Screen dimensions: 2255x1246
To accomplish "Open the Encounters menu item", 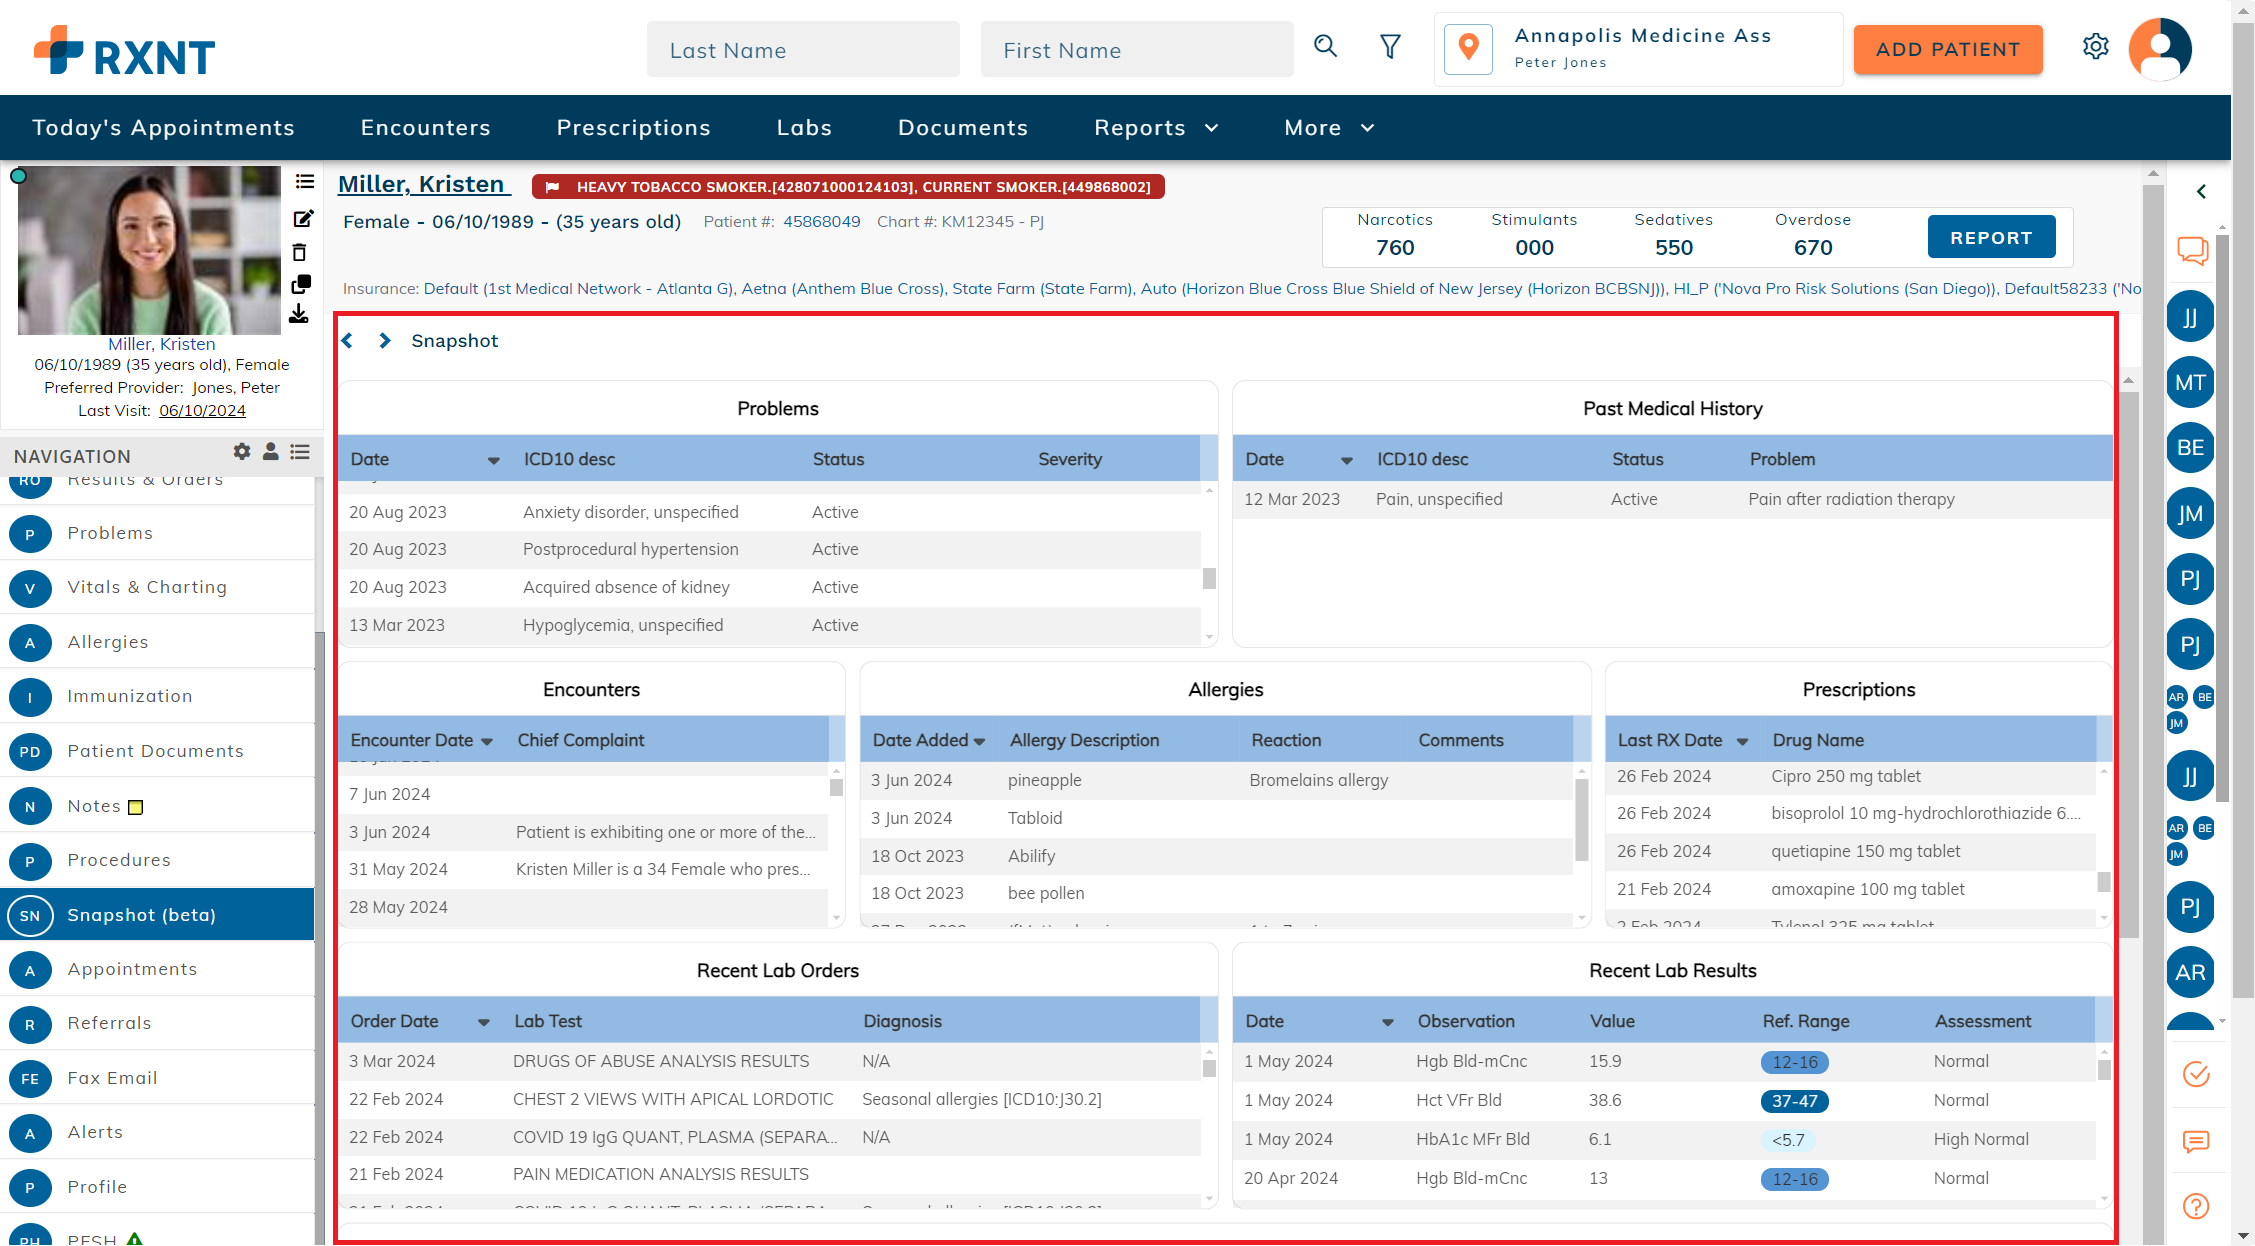I will [426, 128].
